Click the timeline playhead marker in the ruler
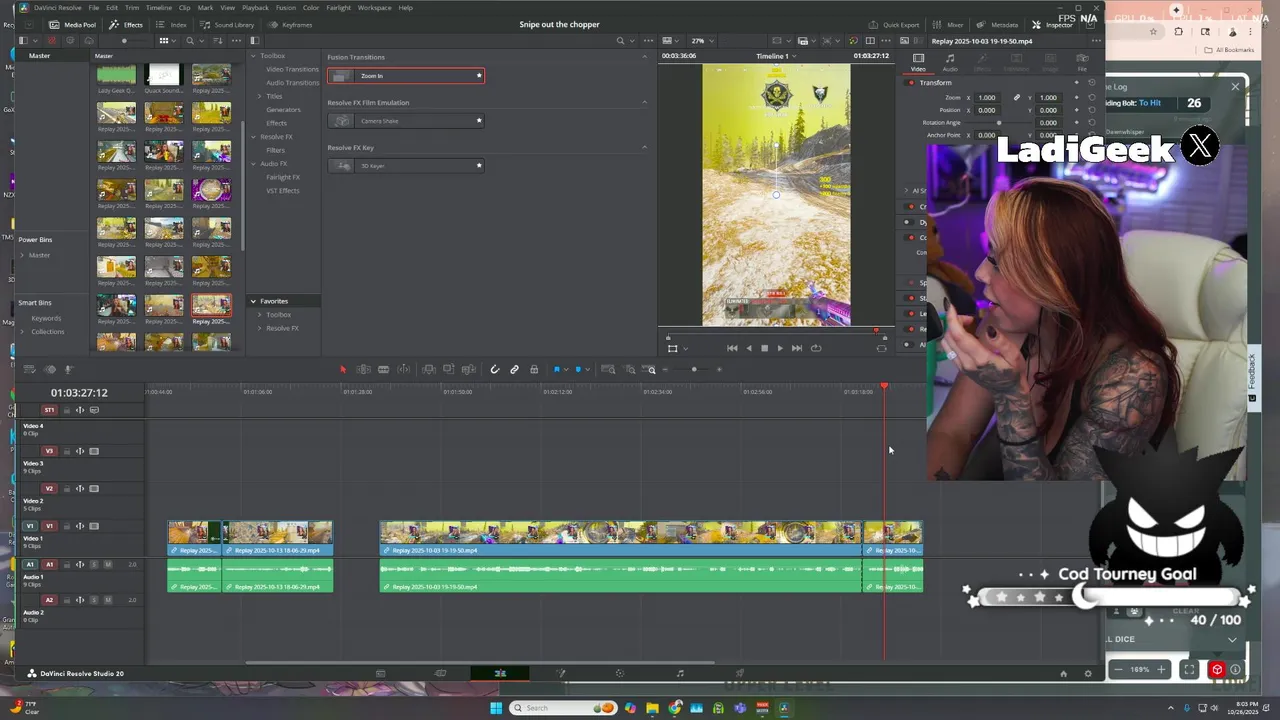 click(x=884, y=387)
